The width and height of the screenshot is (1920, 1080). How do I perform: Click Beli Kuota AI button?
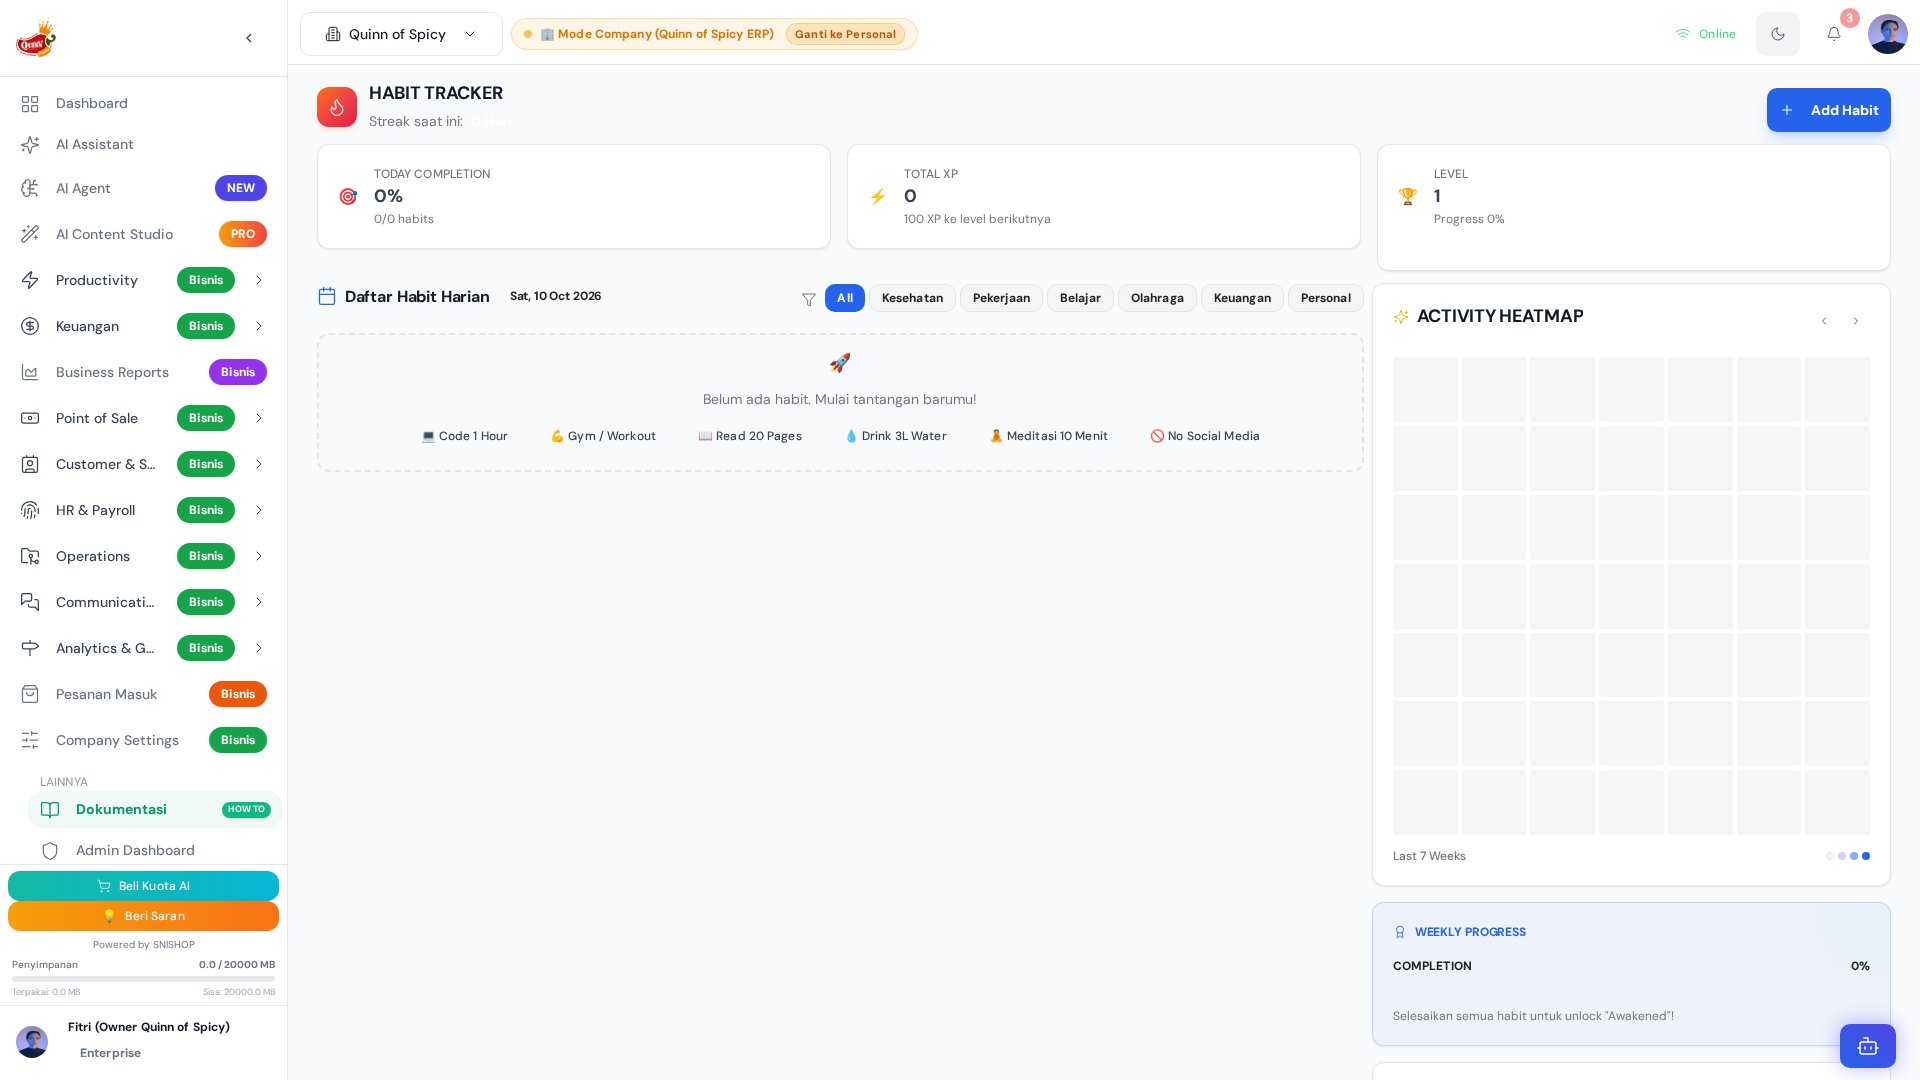[x=143, y=886]
